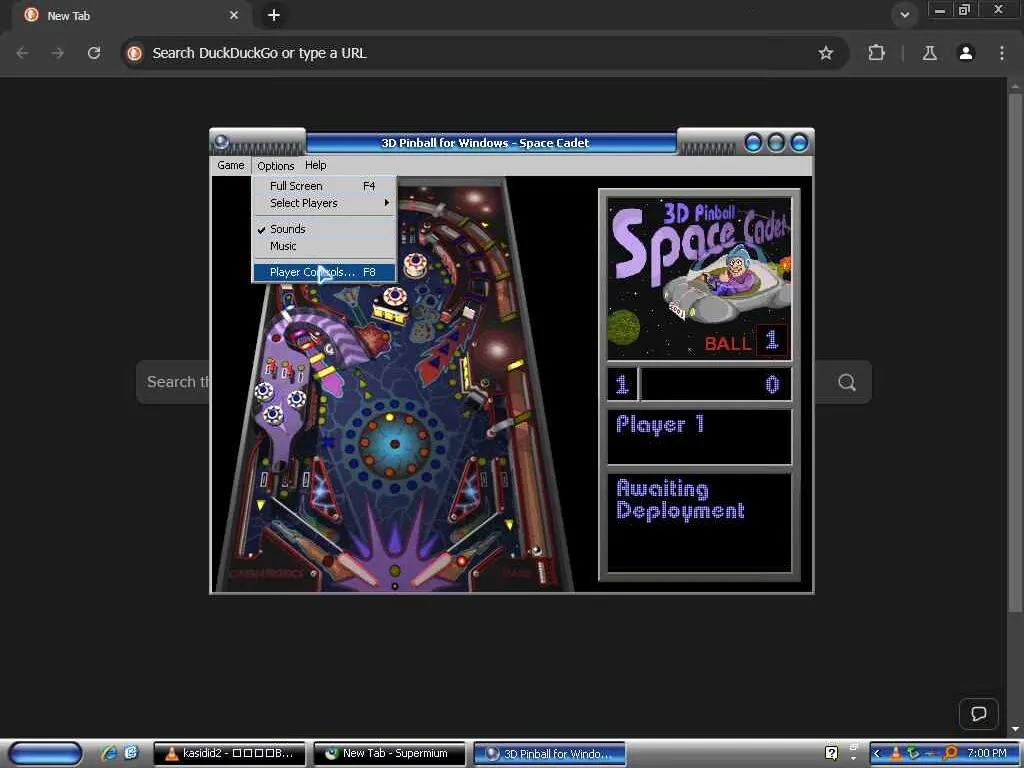Screen dimensions: 1024x768
Task: Close the New Tab browser tab
Action: click(x=234, y=15)
